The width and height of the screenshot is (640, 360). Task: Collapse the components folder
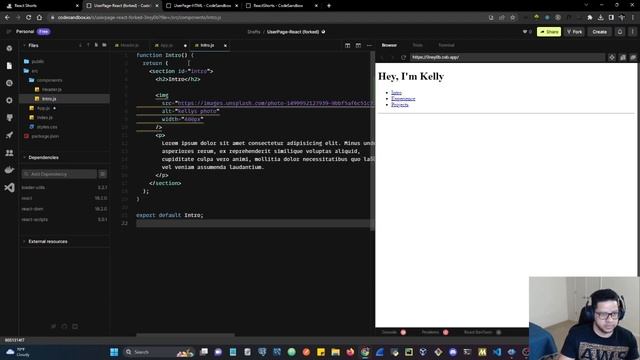pos(46,80)
